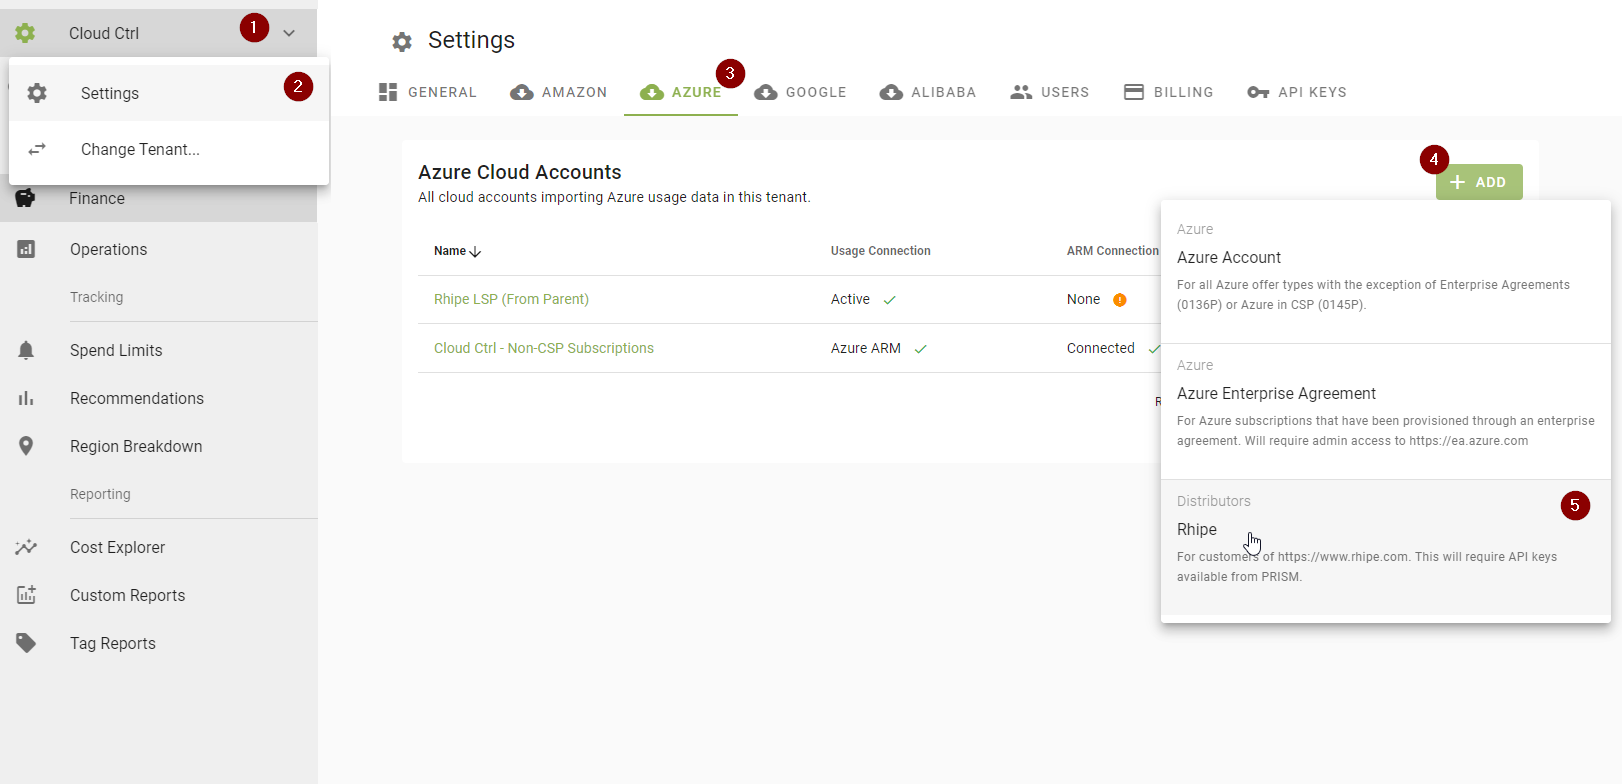
Task: Click the Recommendations bar chart icon
Action: point(26,398)
